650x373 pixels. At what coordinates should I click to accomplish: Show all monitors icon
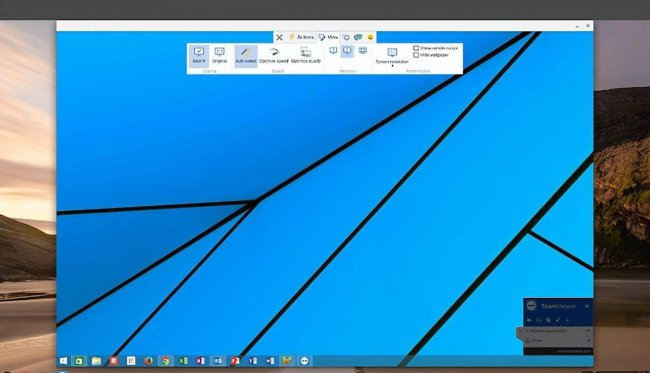tap(363, 51)
